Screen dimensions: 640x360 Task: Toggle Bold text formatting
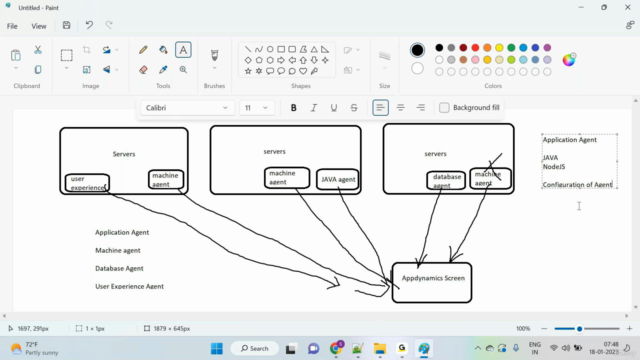[x=293, y=108]
